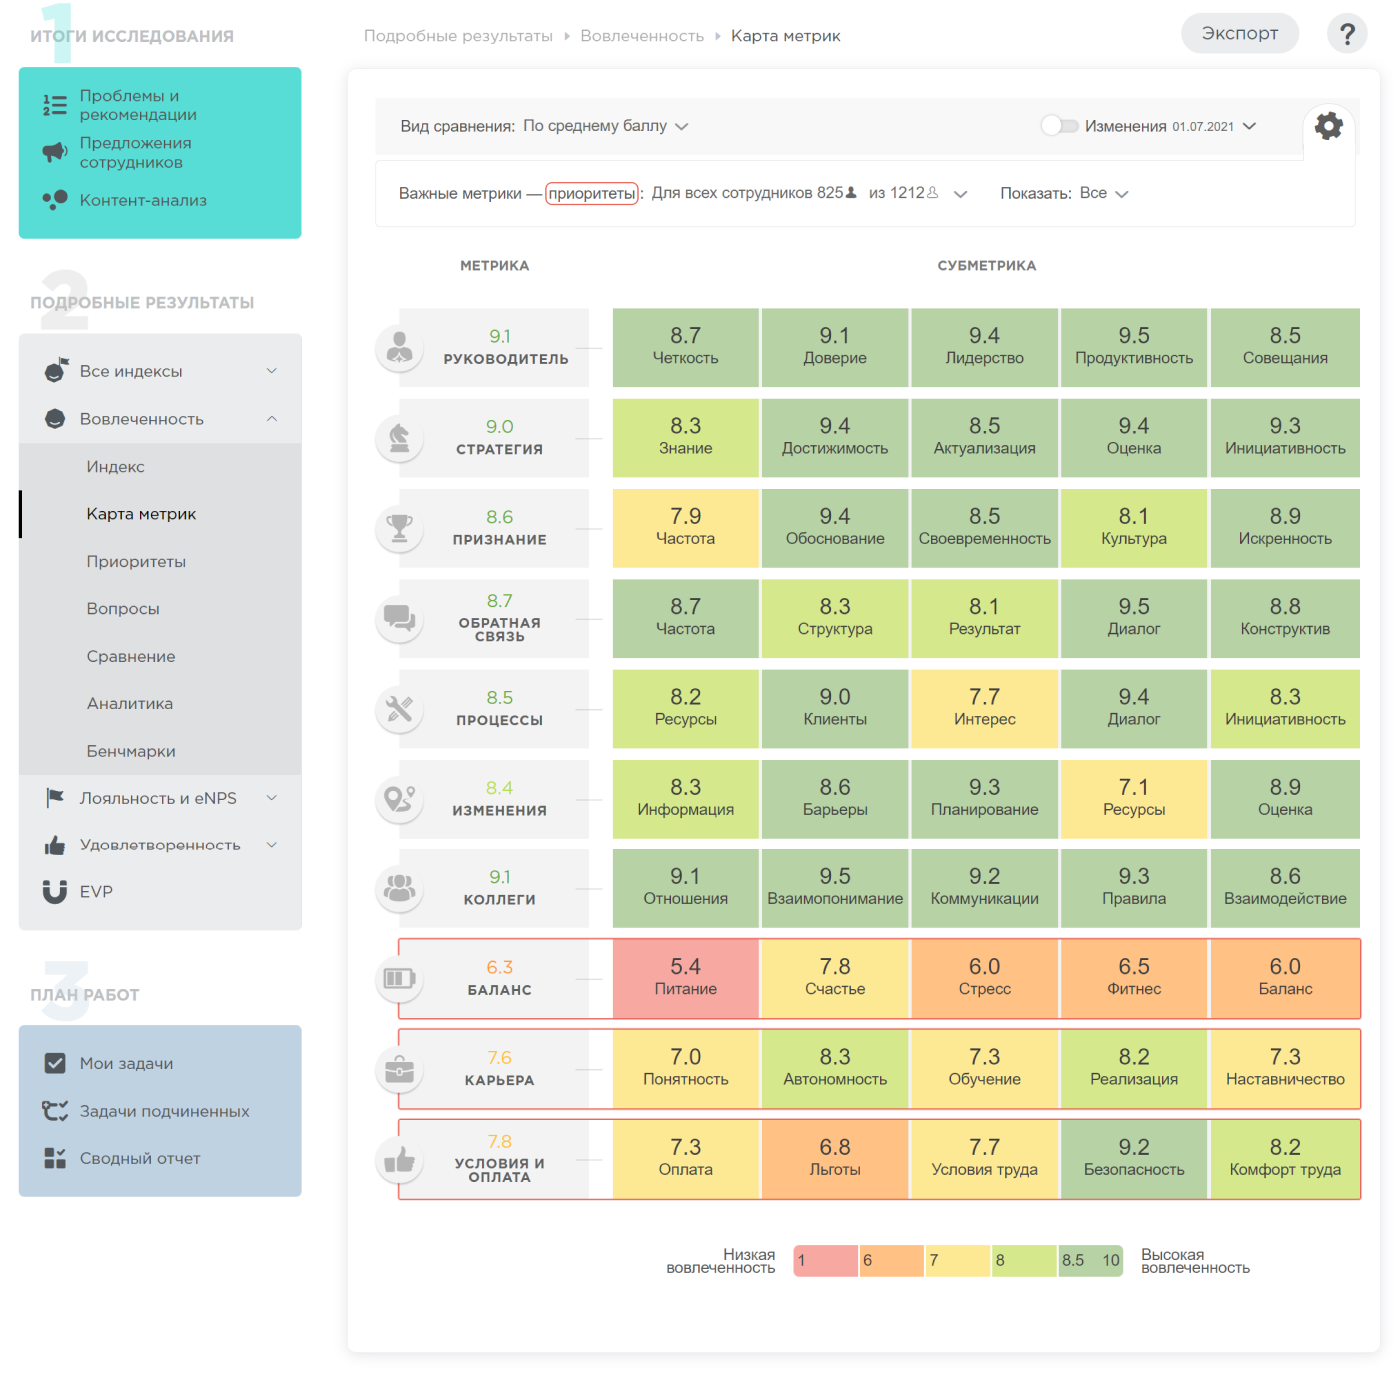Click the dots icon beside Контент-анализ
This screenshot has width=1400, height=1379.
55,200
